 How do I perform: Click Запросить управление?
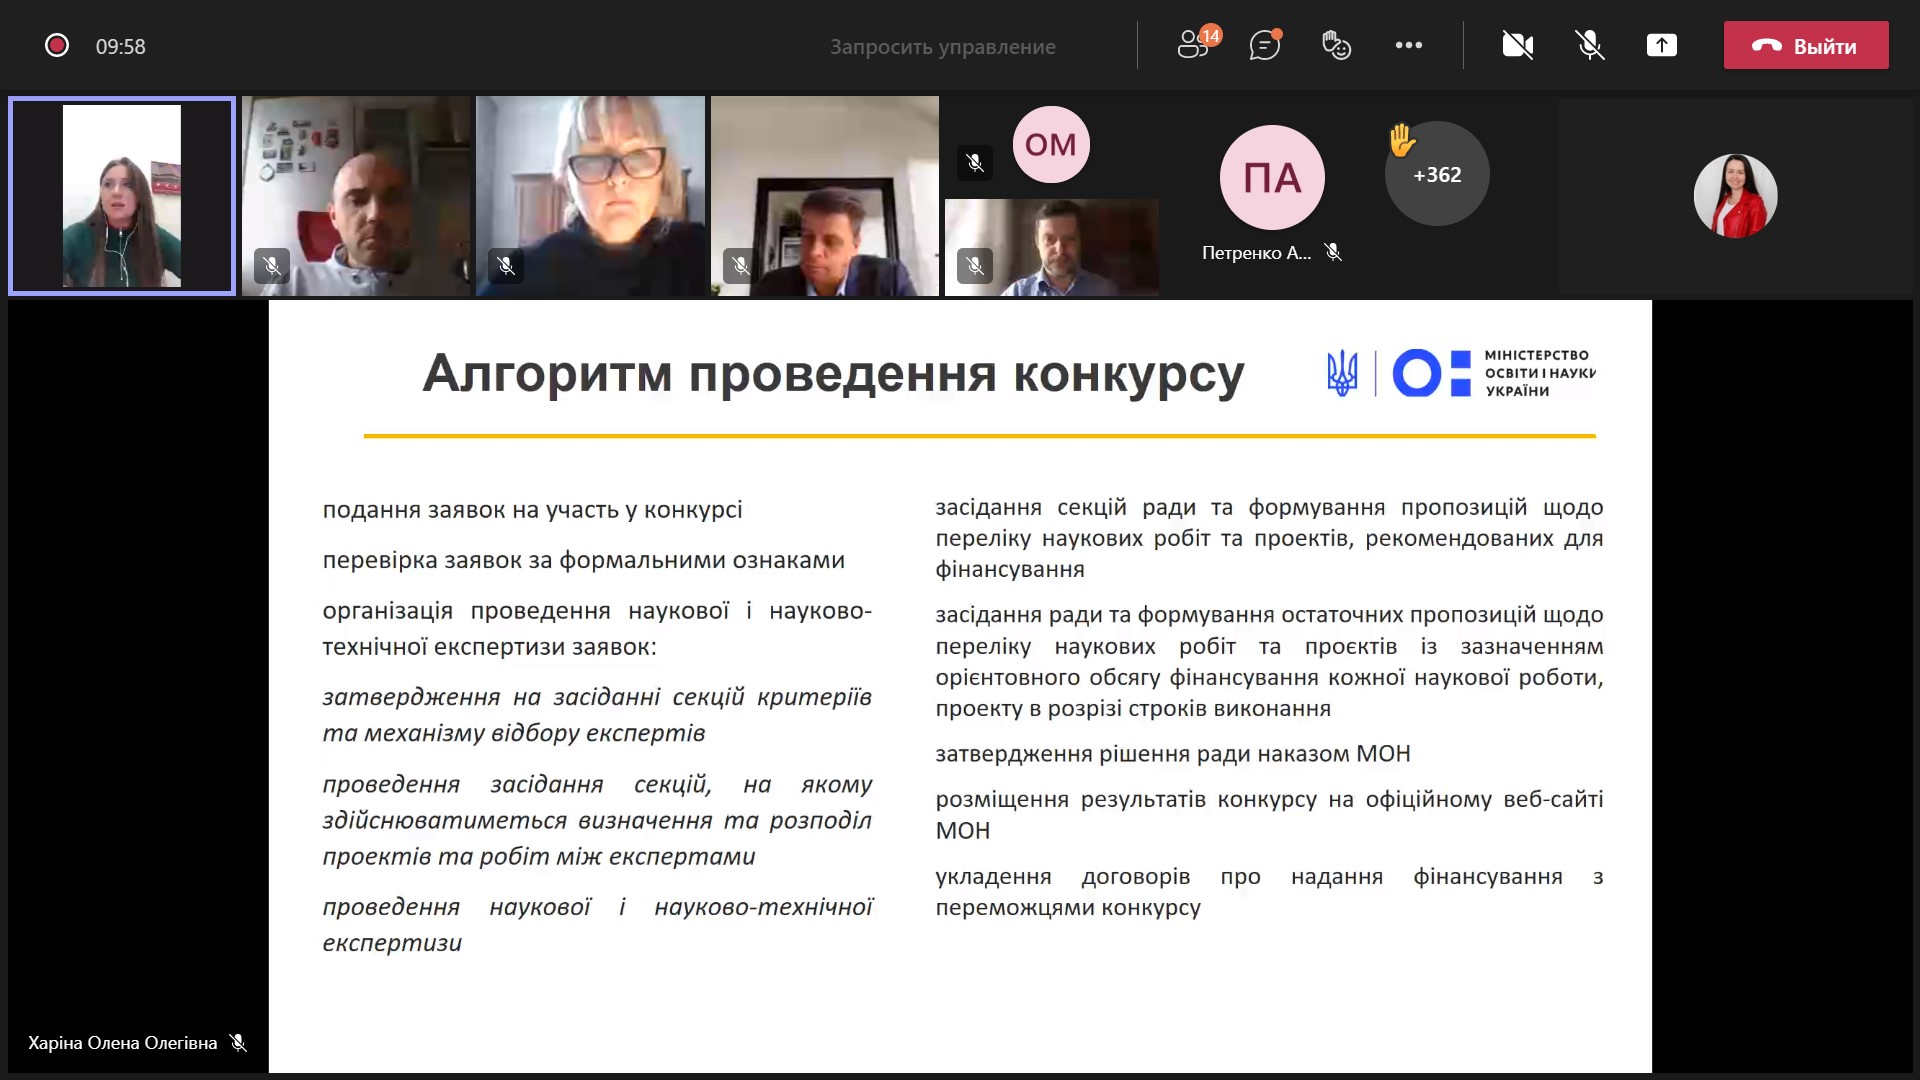942,46
